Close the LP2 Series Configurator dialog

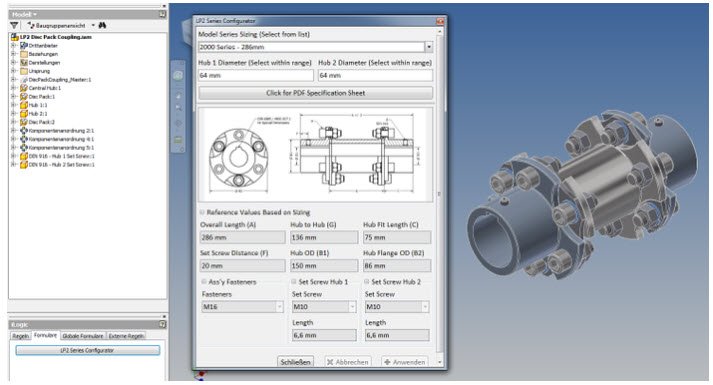tap(440, 21)
